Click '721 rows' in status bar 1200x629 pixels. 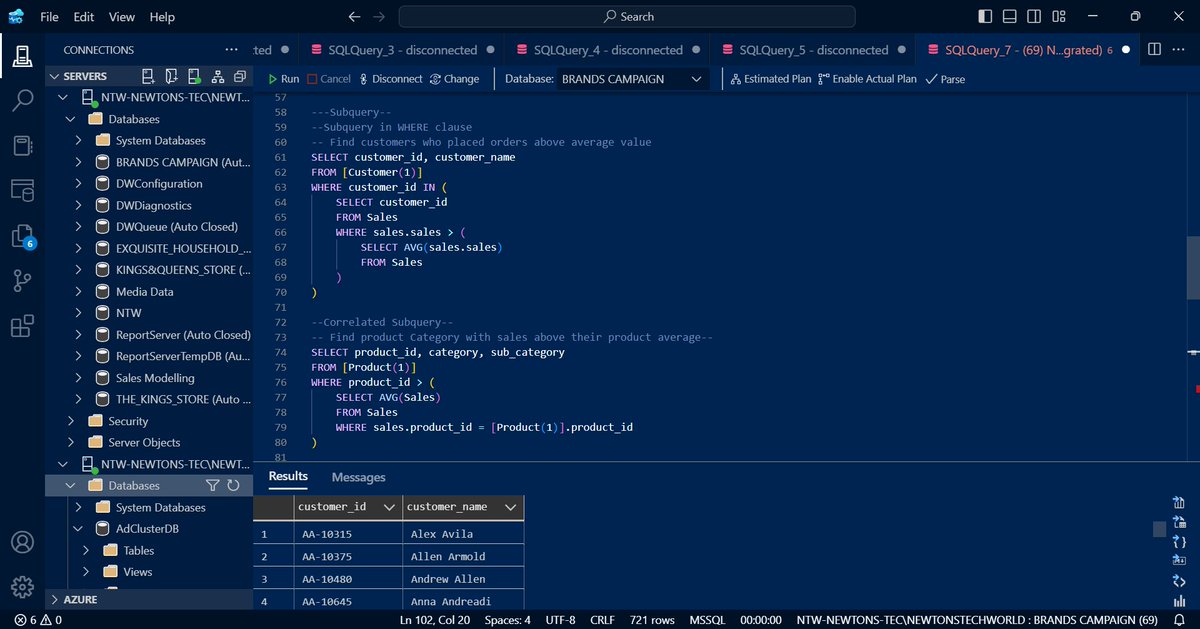click(653, 620)
